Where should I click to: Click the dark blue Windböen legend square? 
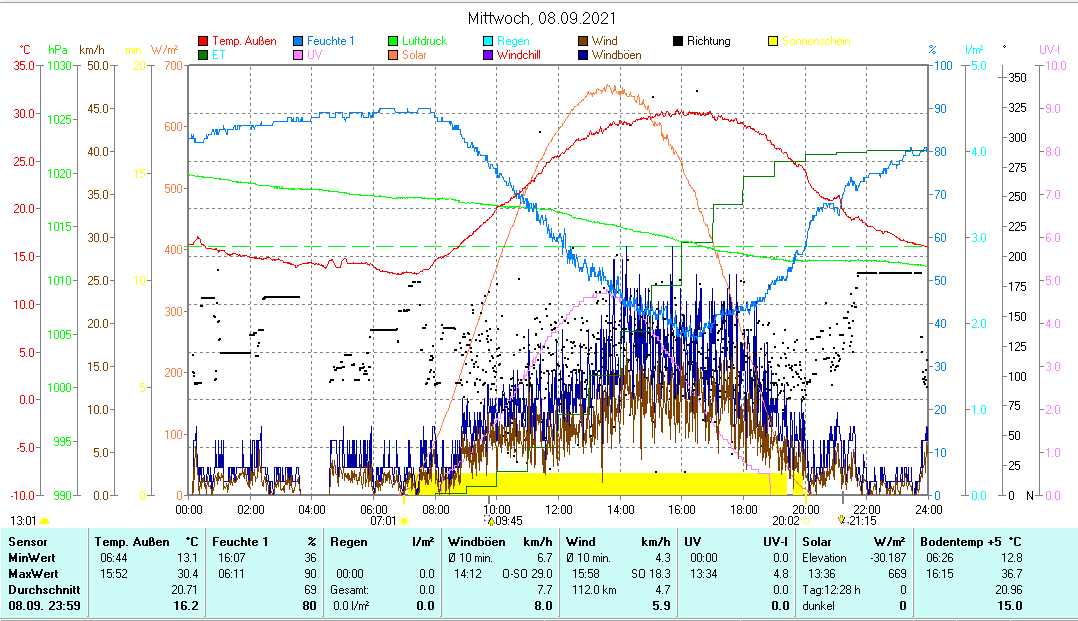[x=583, y=55]
